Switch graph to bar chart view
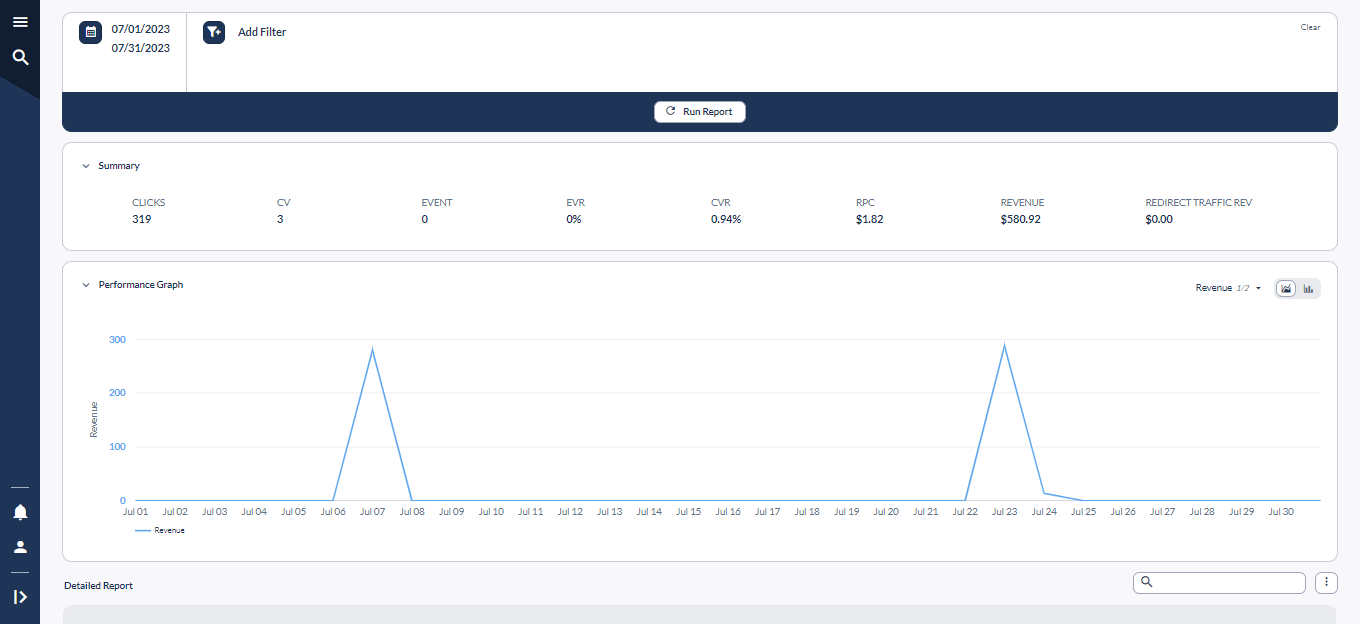The width and height of the screenshot is (1360, 624). (x=1308, y=288)
